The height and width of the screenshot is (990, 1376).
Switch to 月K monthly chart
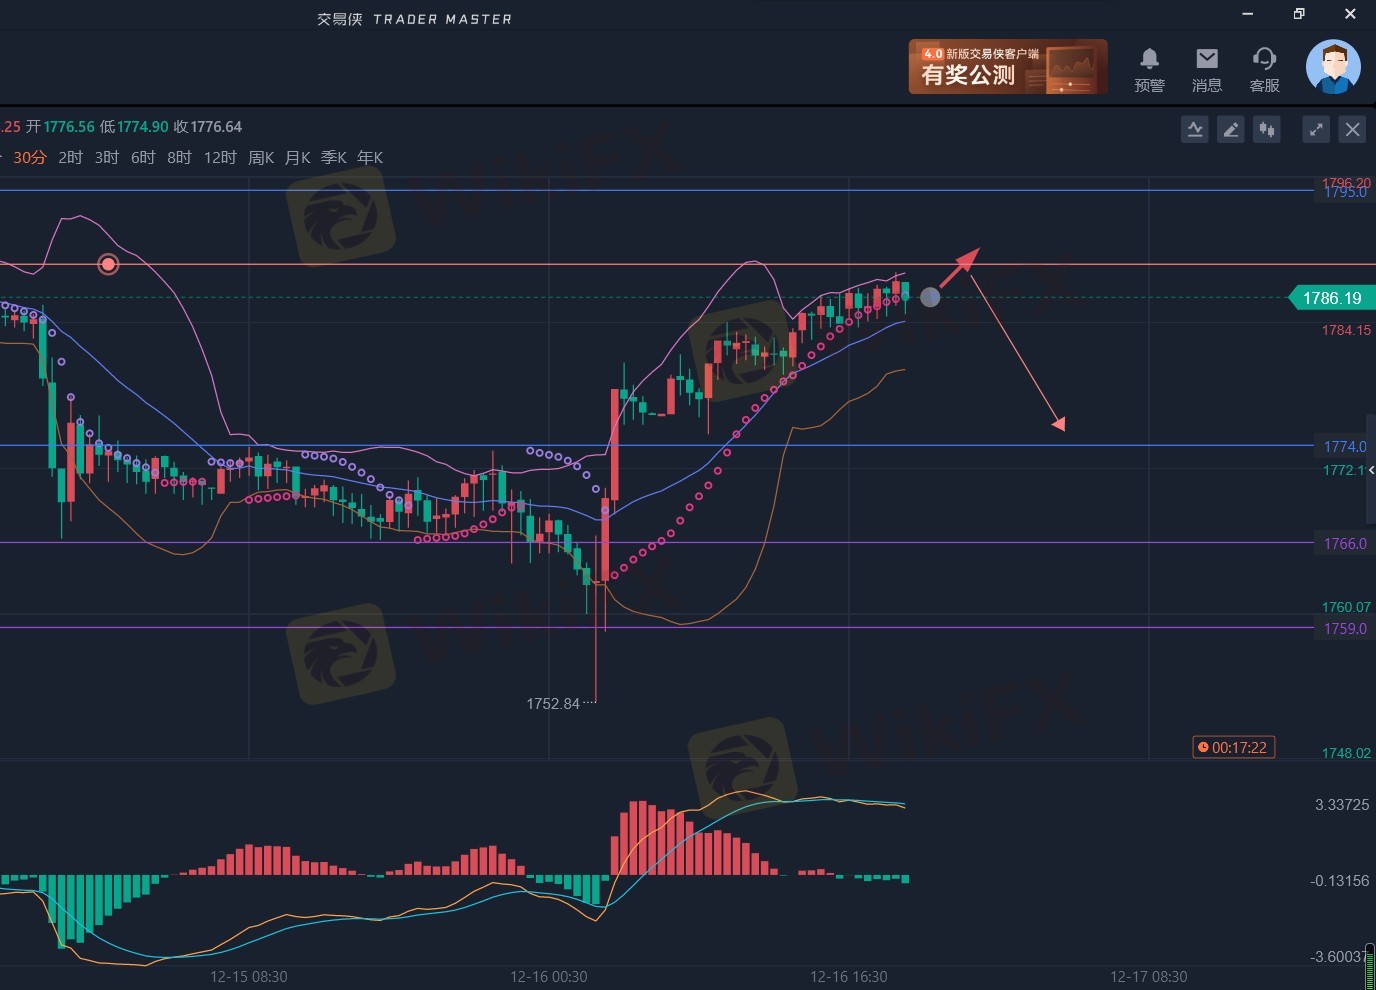[297, 158]
